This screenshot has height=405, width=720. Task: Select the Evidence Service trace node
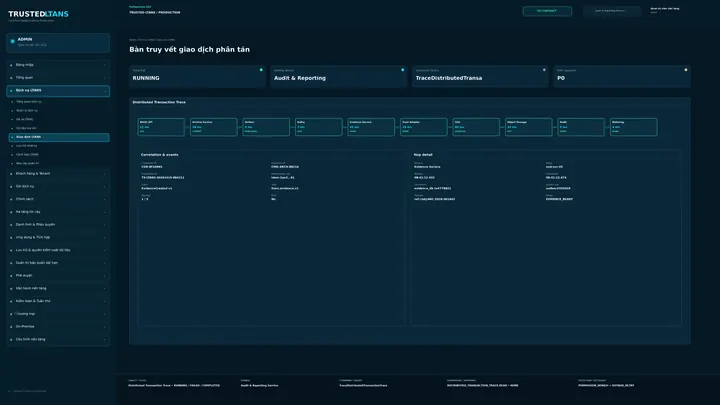(371, 127)
